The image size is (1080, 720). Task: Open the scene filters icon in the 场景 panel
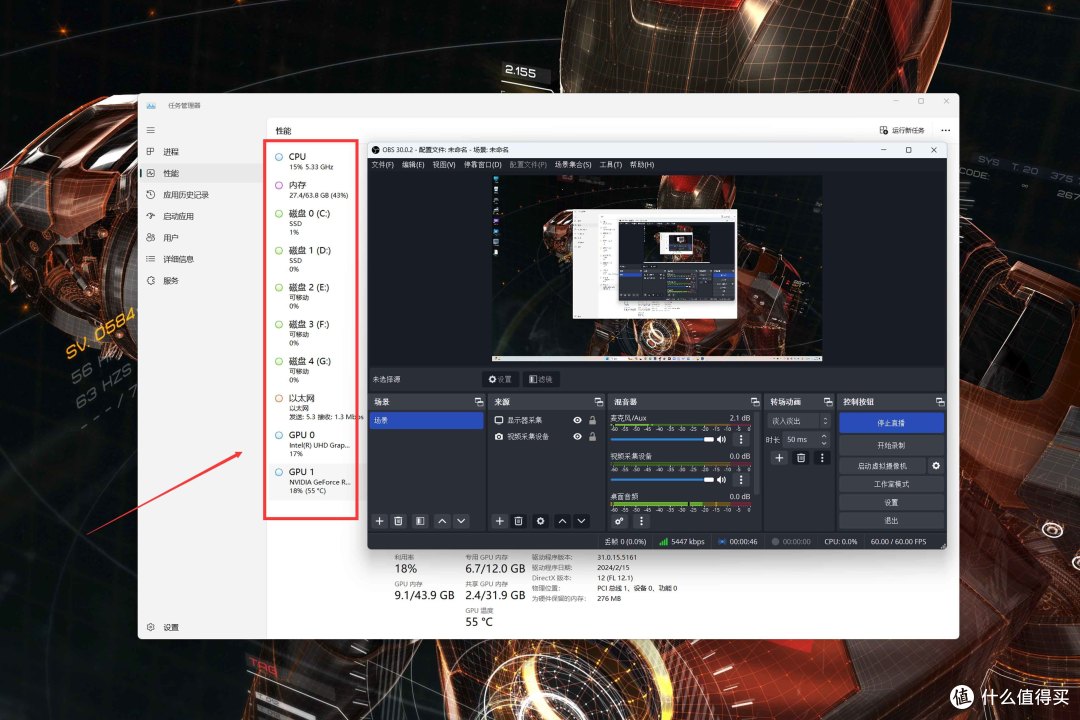pos(420,521)
